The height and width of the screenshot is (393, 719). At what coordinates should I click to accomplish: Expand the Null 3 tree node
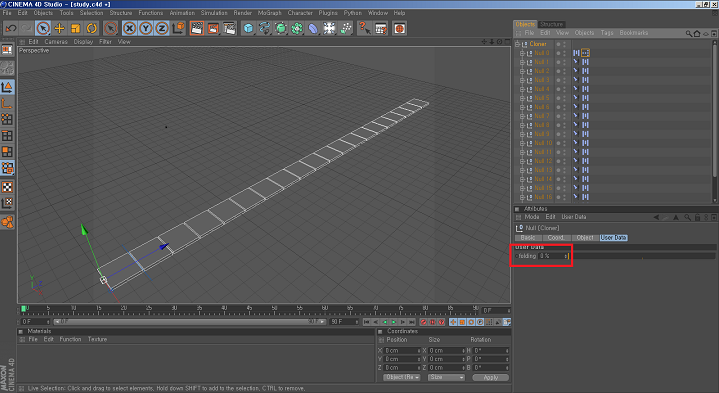[522, 80]
